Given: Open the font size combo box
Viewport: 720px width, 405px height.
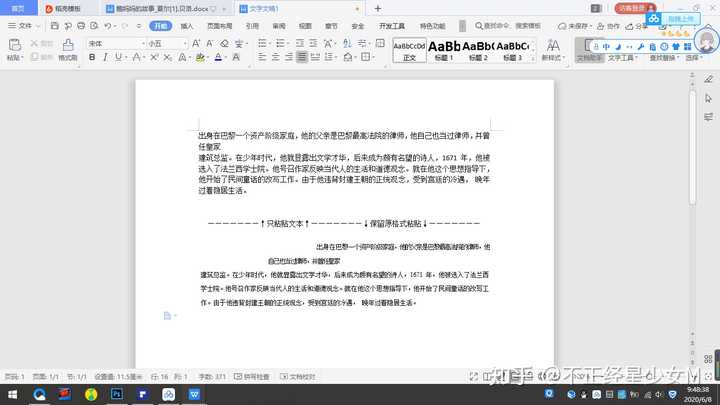Looking at the screenshot, I should [167, 43].
